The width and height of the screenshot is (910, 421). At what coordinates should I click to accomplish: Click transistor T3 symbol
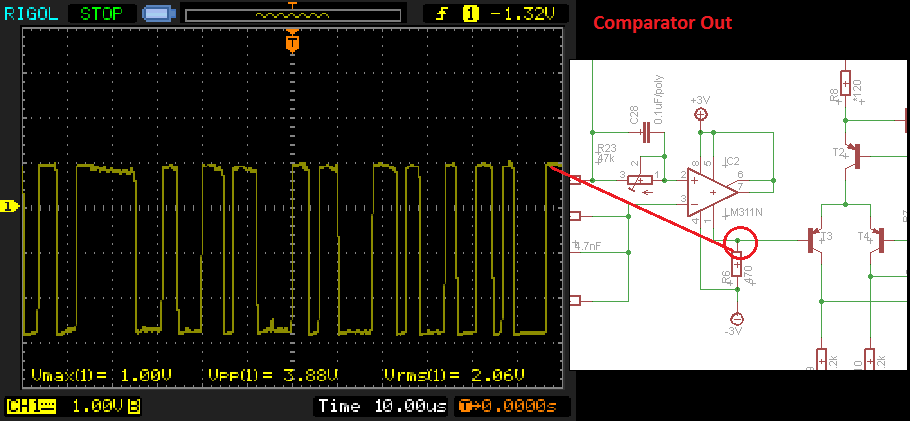tap(814, 240)
